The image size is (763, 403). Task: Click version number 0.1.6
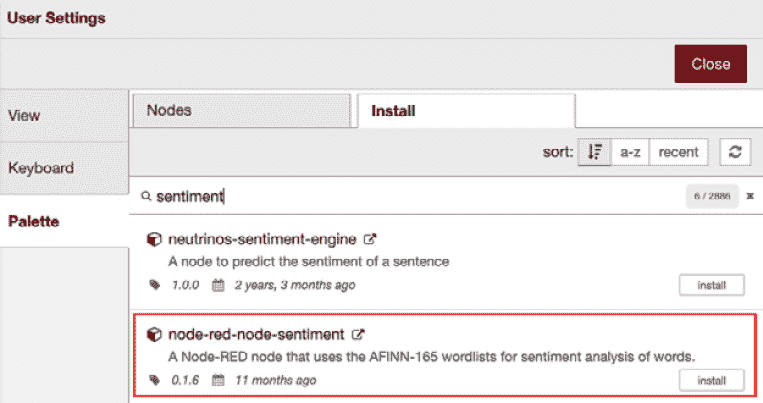click(185, 380)
